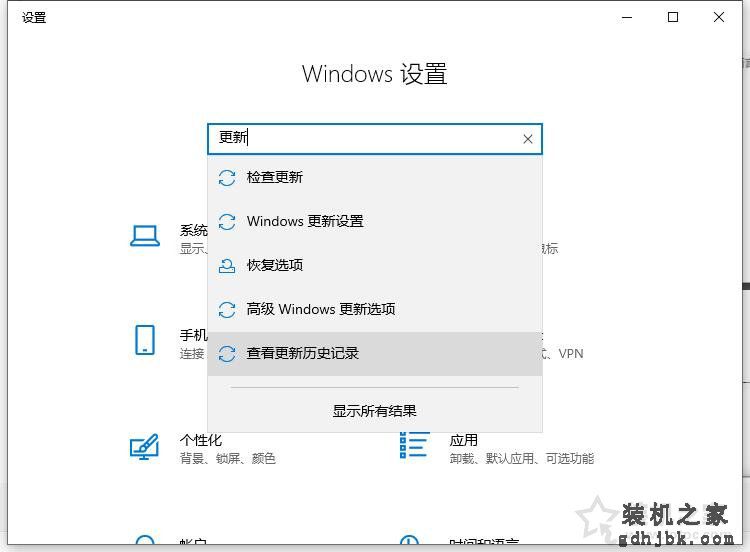Image resolution: width=750 pixels, height=552 pixels.
Task: Open the 应用 list icon category
Action: [414, 445]
